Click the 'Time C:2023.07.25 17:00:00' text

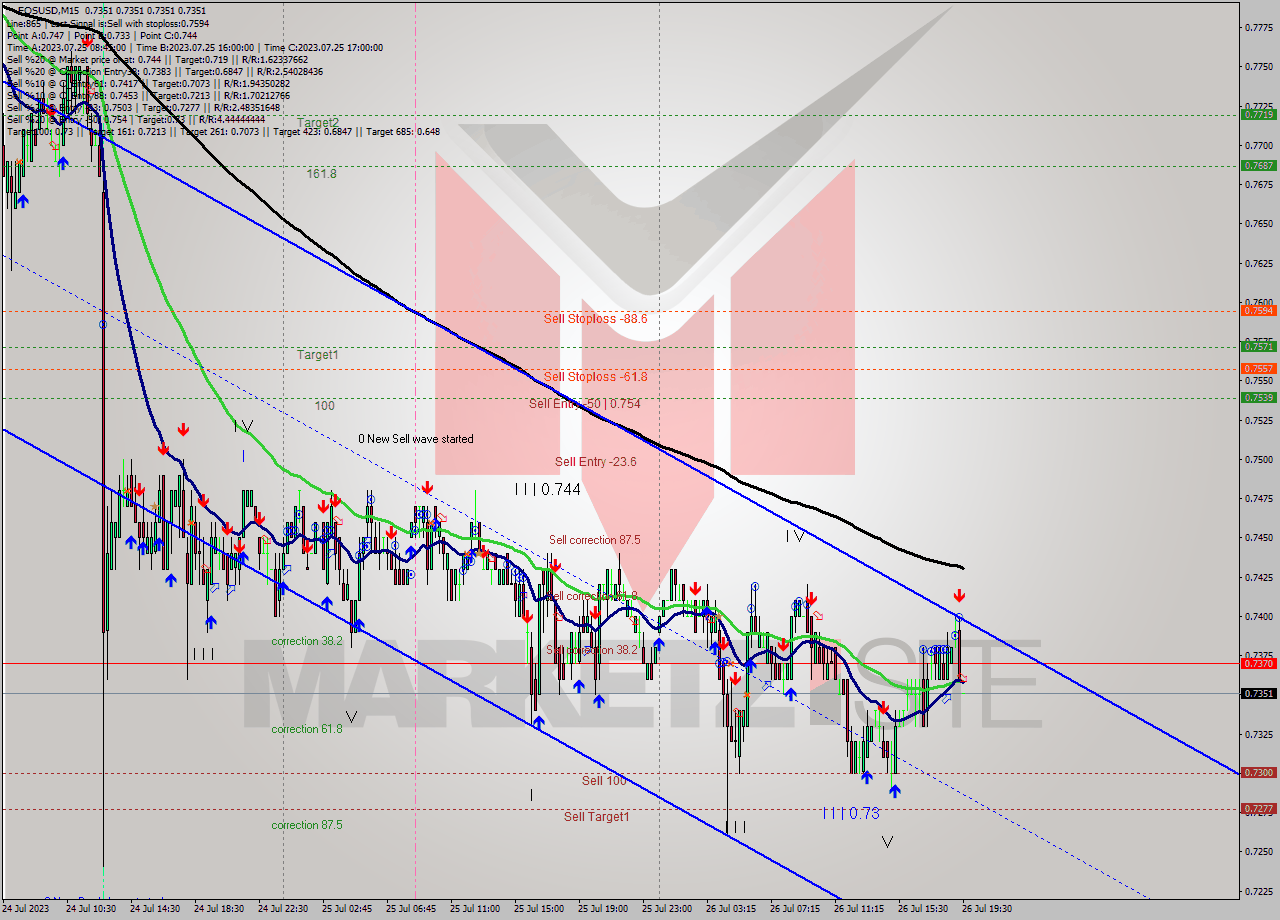point(323,47)
